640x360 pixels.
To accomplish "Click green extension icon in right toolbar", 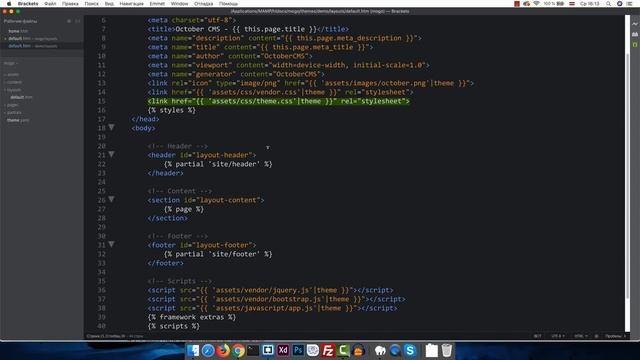I will [635, 44].
